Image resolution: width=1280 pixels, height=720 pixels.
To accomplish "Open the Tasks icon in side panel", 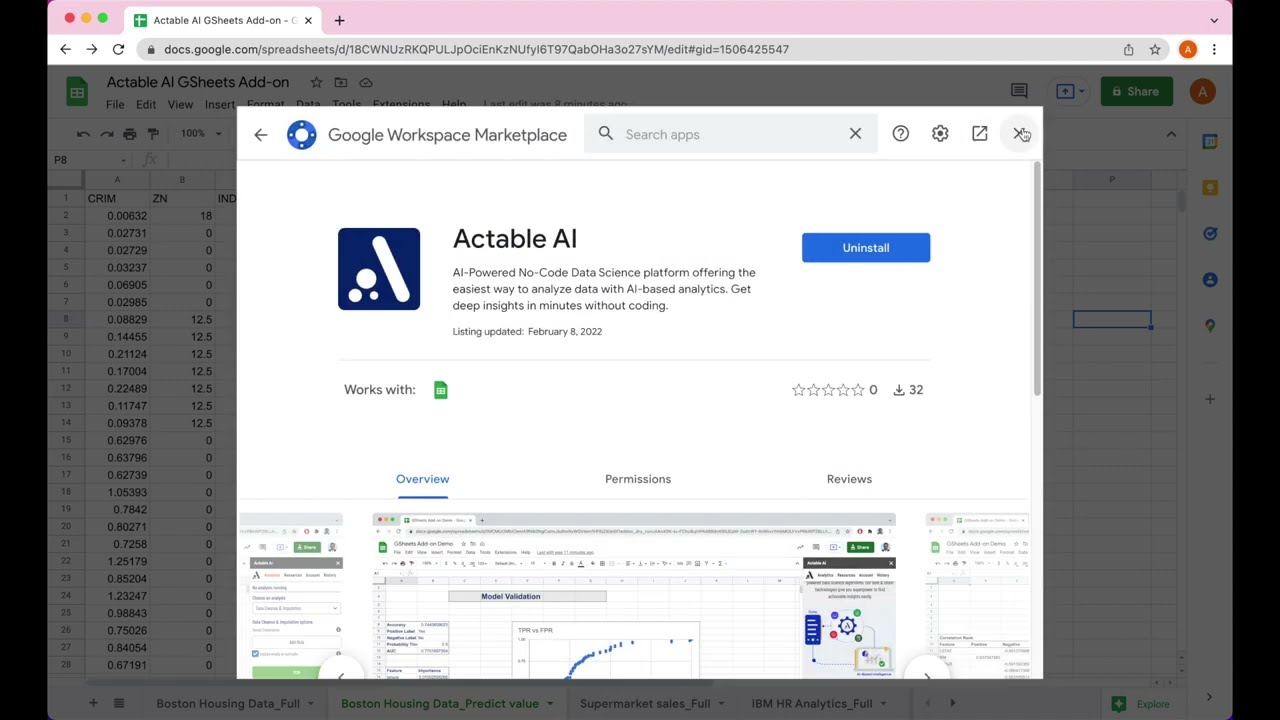I will pyautogui.click(x=1210, y=234).
